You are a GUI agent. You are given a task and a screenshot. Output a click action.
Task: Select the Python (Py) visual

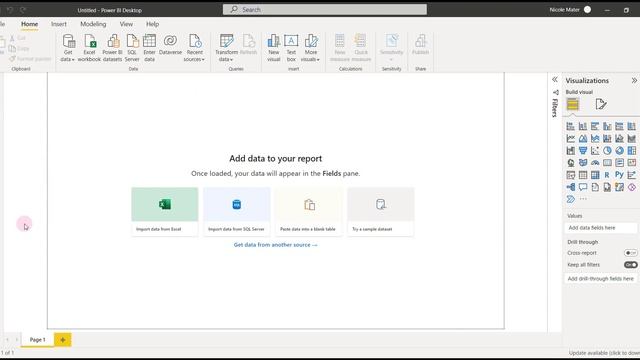(x=620, y=175)
